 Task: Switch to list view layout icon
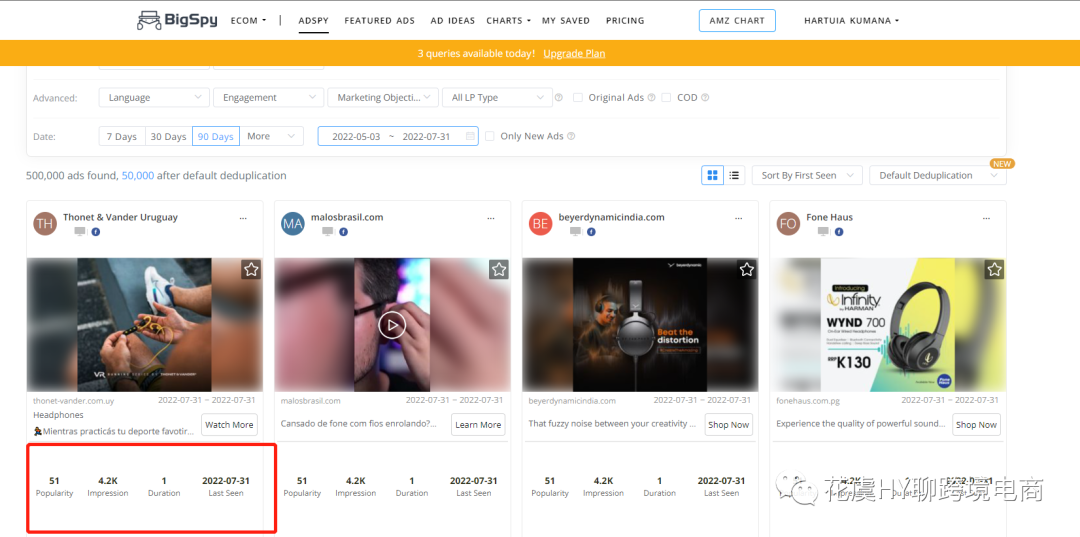coord(734,175)
